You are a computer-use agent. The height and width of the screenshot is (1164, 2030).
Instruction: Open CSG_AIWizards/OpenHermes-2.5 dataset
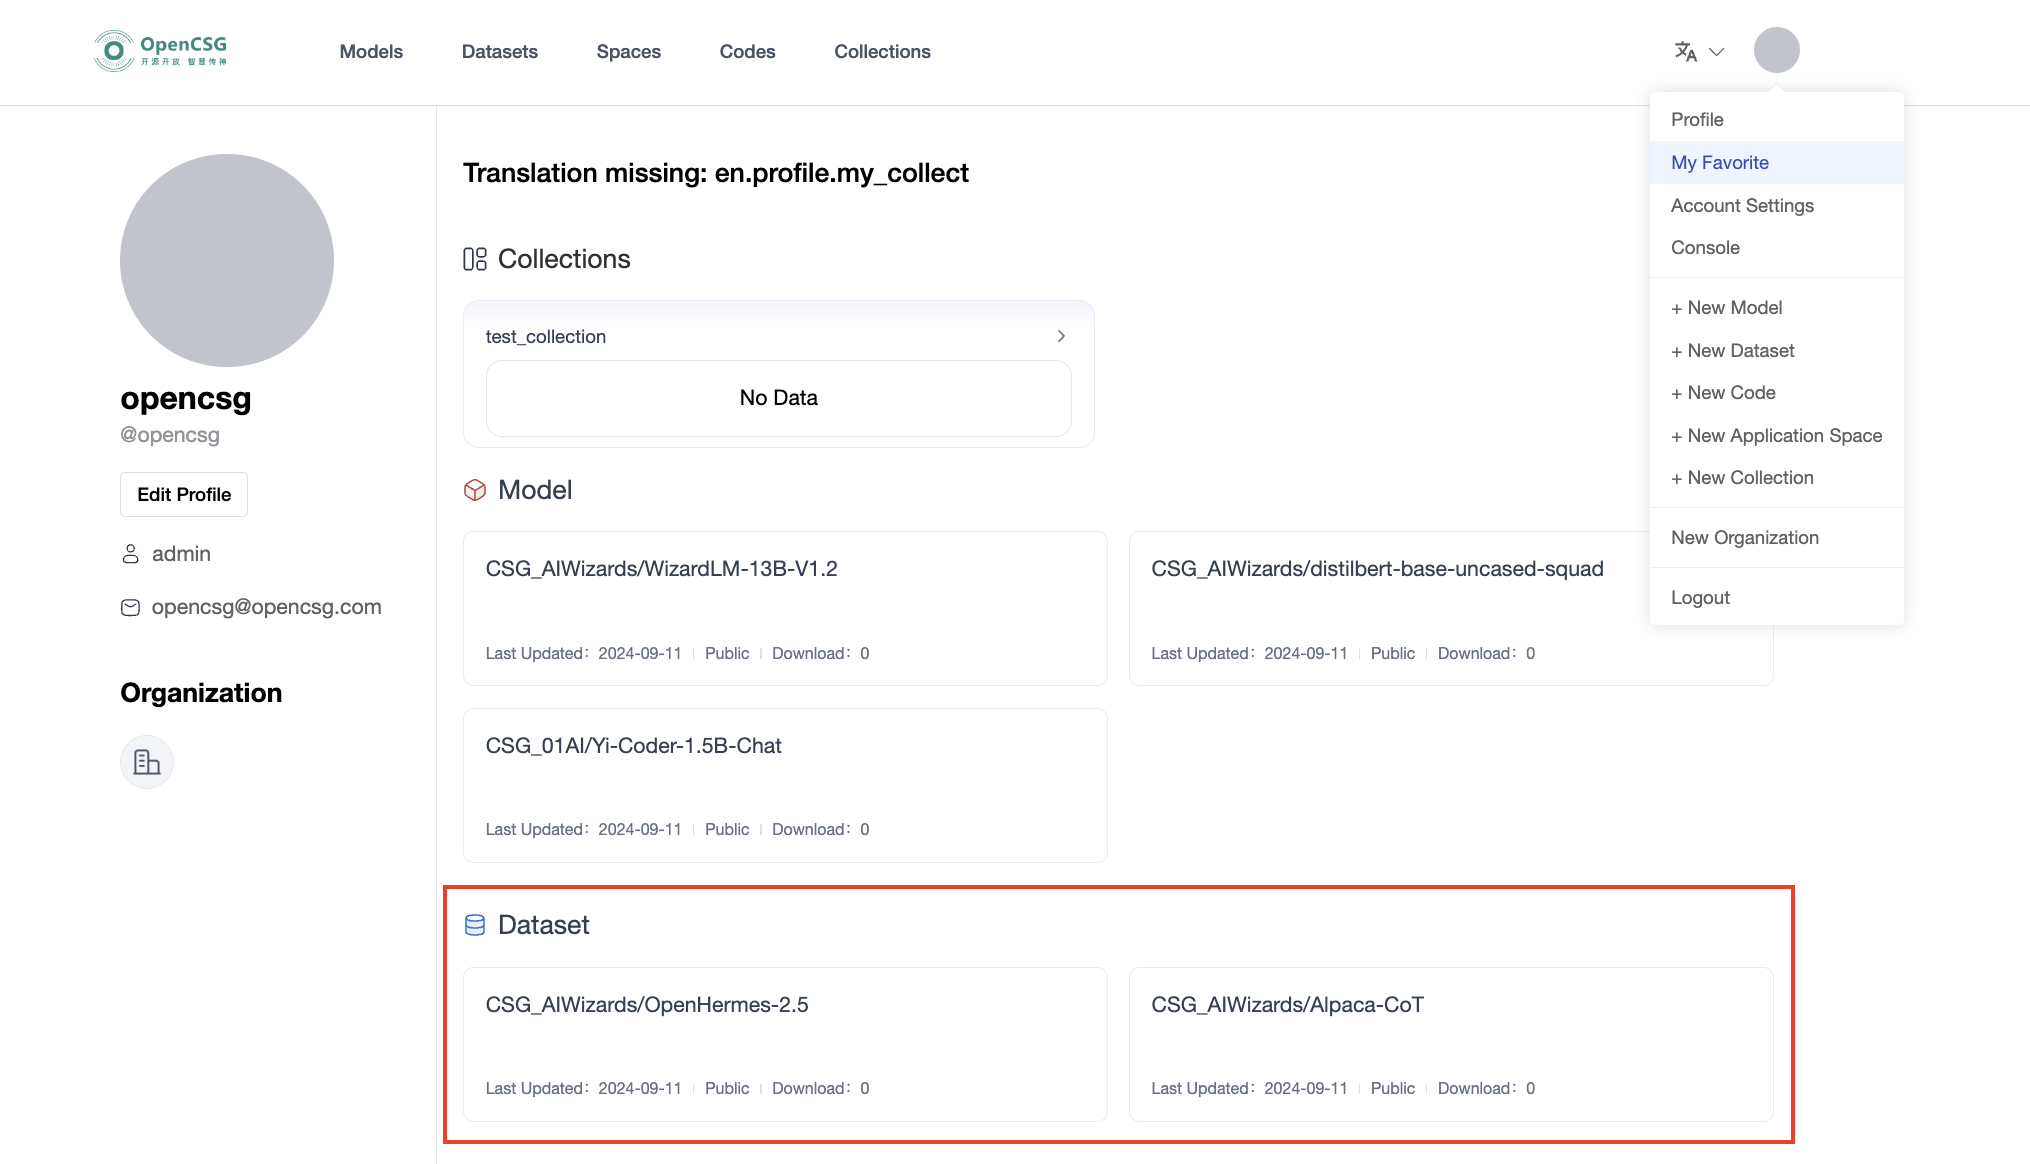647,1004
